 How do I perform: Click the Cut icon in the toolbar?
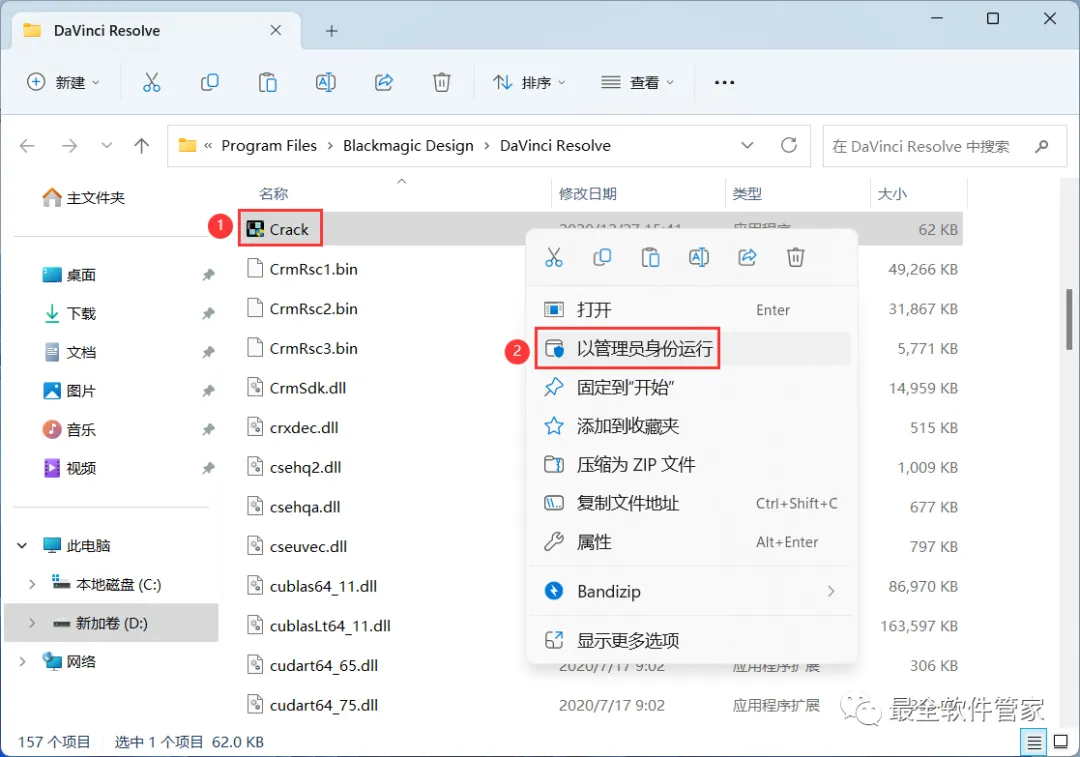[152, 83]
